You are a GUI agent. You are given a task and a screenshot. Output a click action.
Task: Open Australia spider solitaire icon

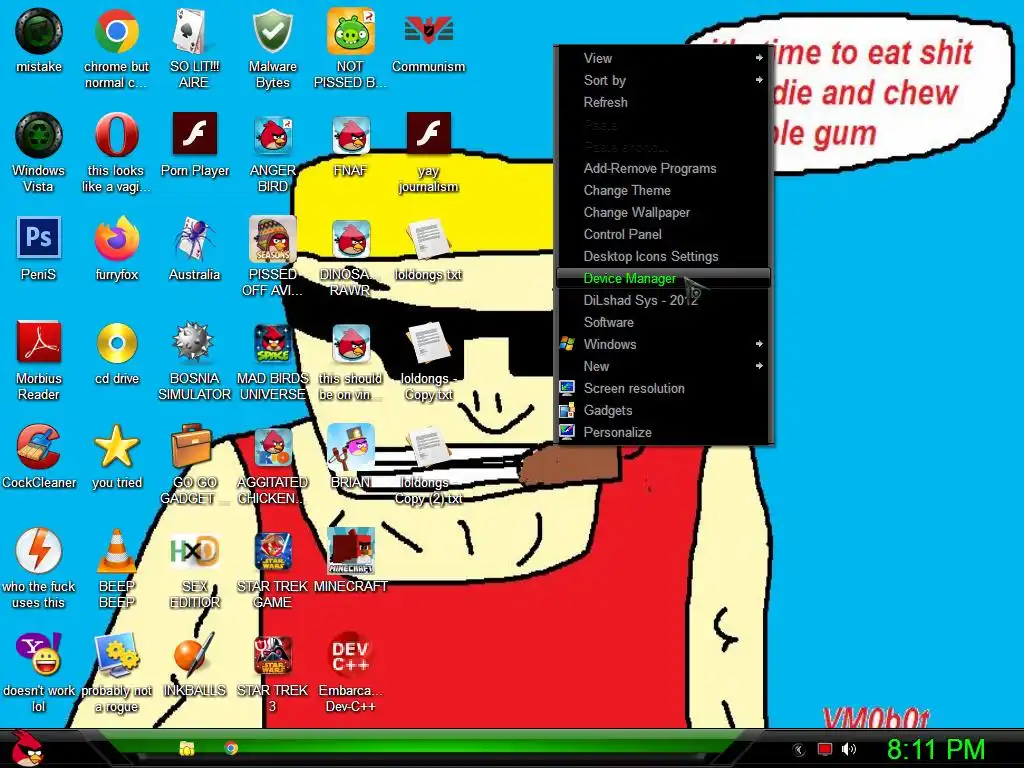click(194, 239)
